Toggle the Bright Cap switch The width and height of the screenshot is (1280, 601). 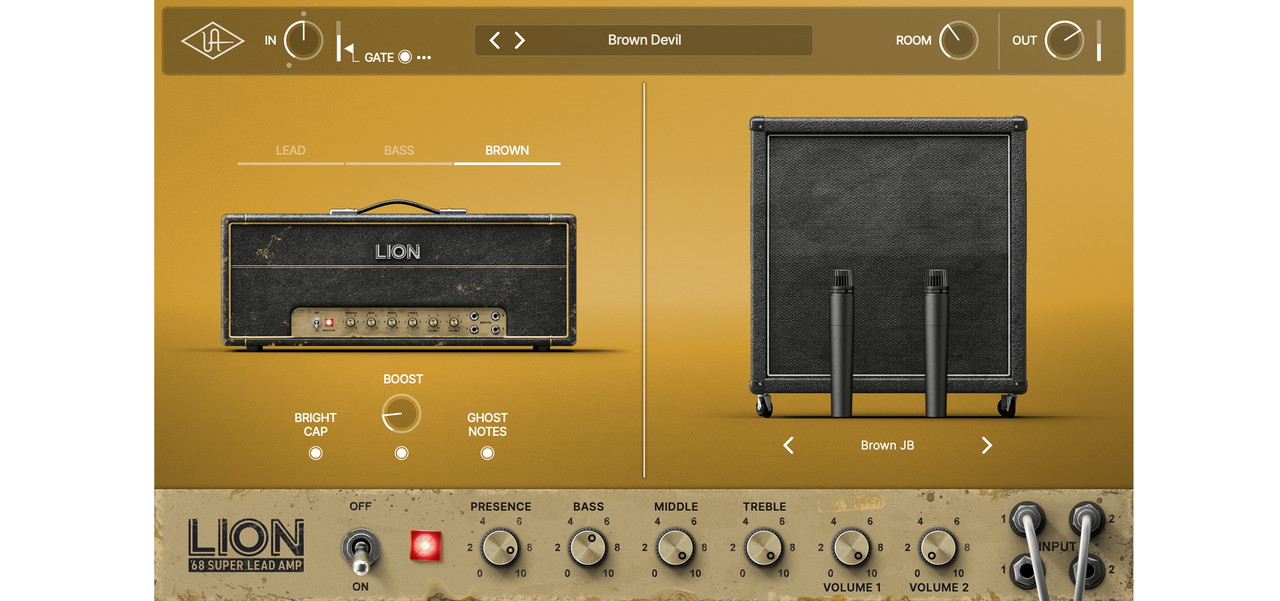coord(316,453)
